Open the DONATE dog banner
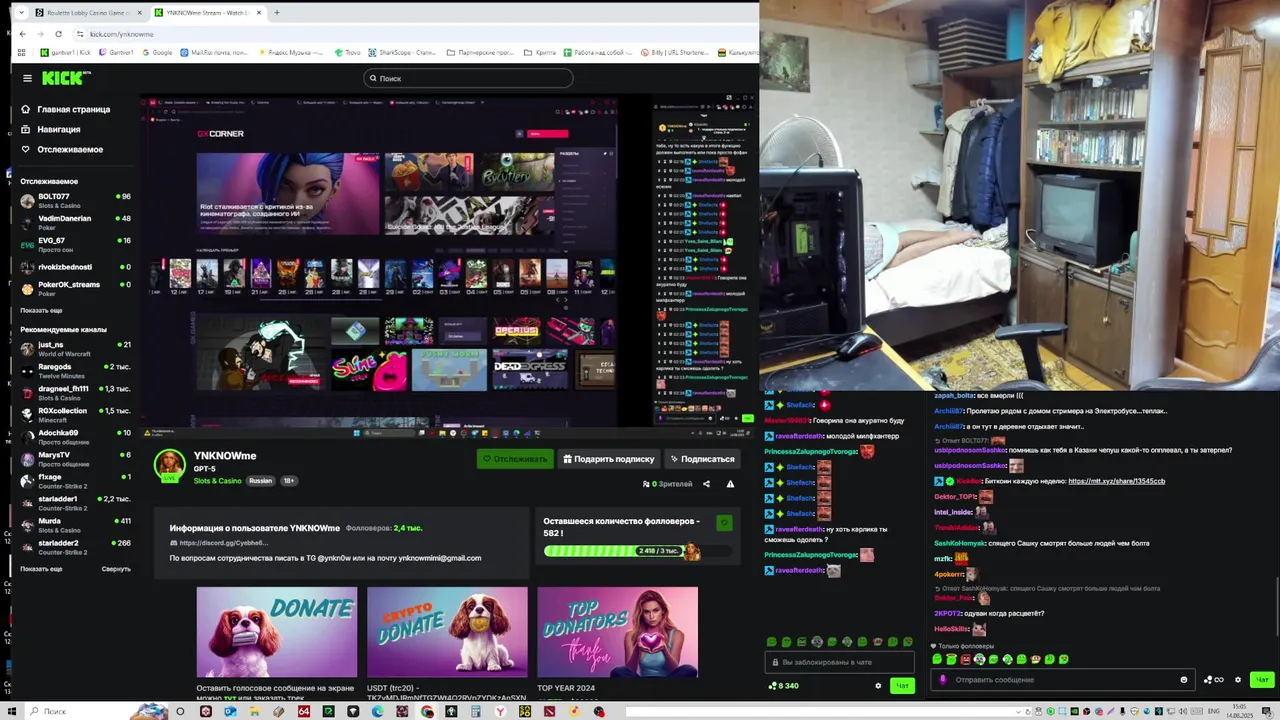Viewport: 1280px width, 720px height. (277, 632)
